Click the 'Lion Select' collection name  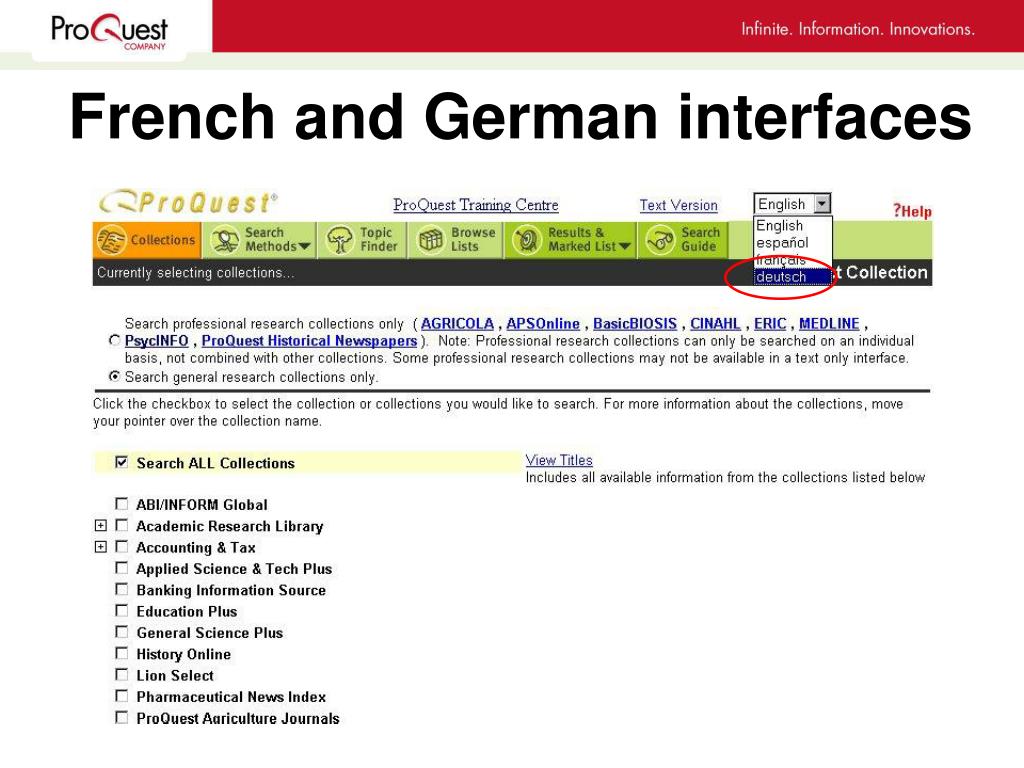(x=175, y=675)
